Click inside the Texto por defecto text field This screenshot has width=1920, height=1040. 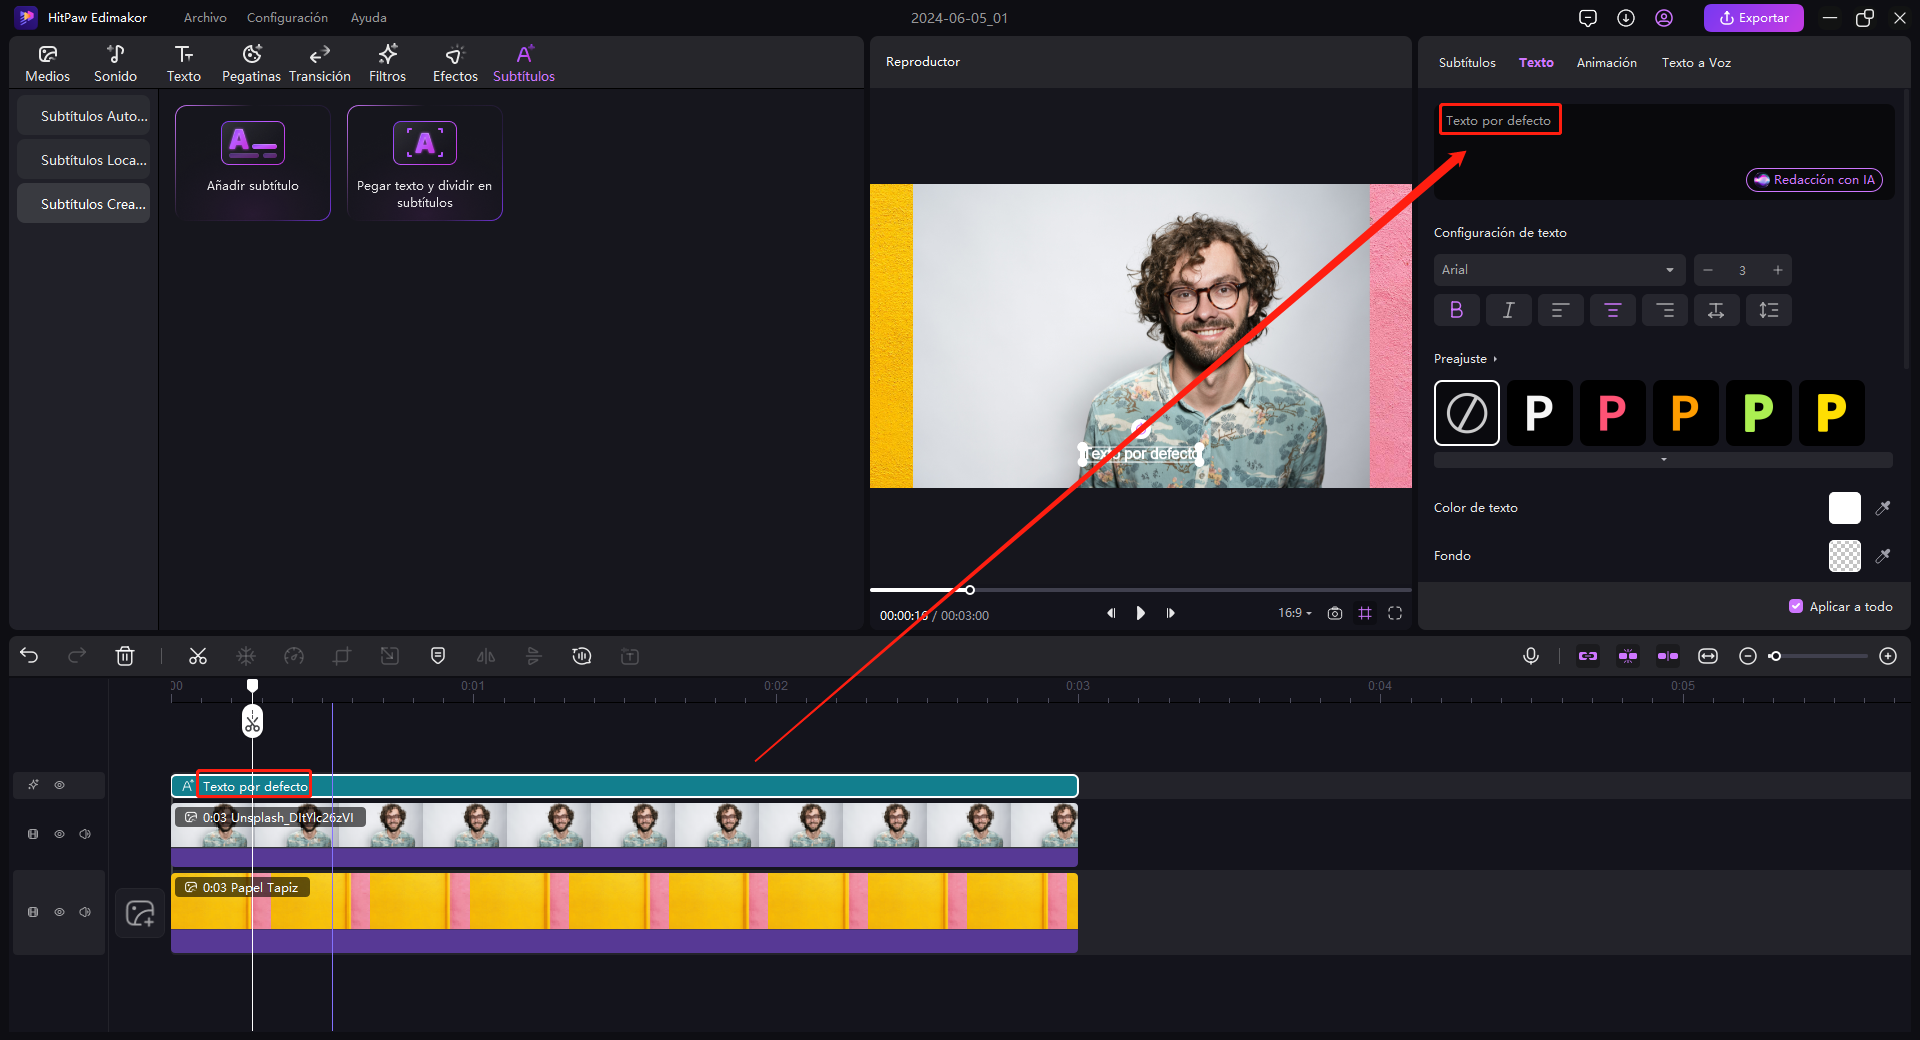tap(1499, 119)
